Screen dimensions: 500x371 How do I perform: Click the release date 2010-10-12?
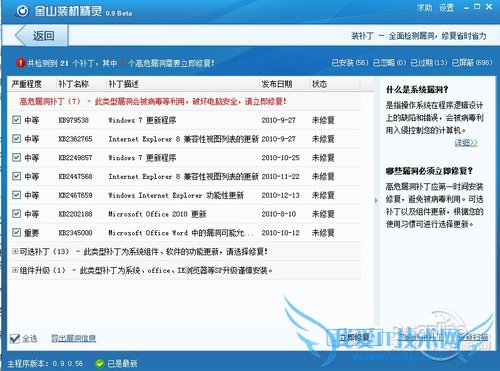pyautogui.click(x=280, y=233)
